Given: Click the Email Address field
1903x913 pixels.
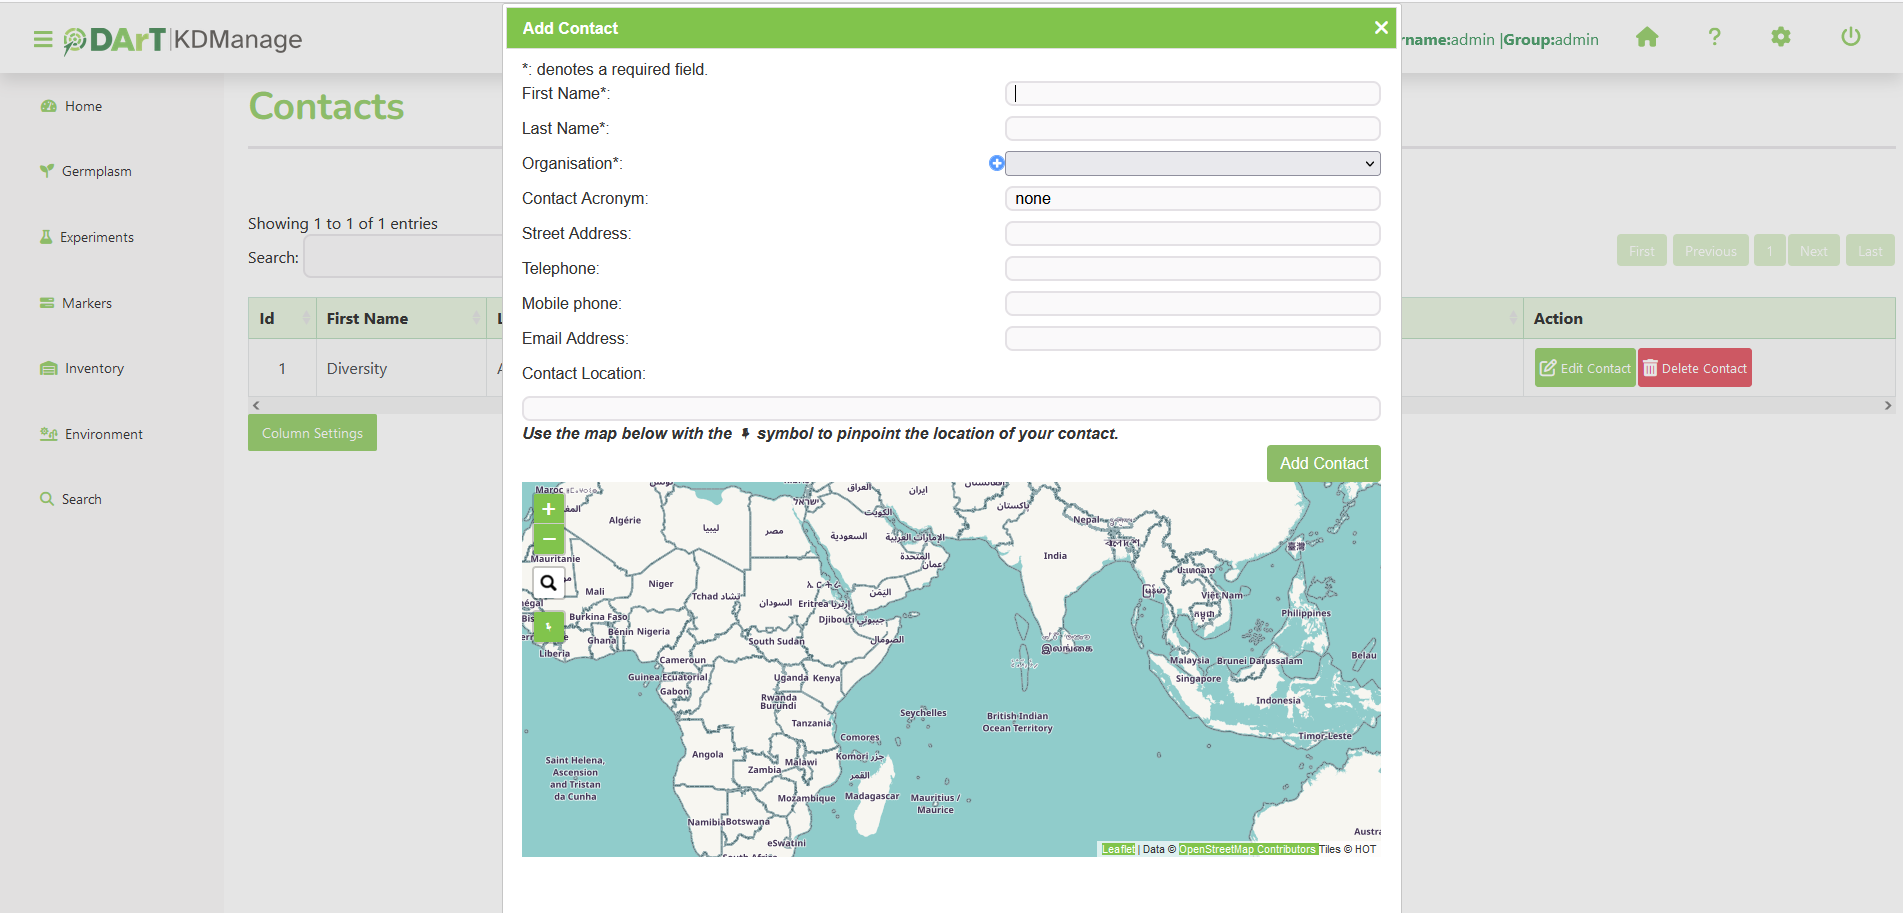Looking at the screenshot, I should pos(1192,338).
